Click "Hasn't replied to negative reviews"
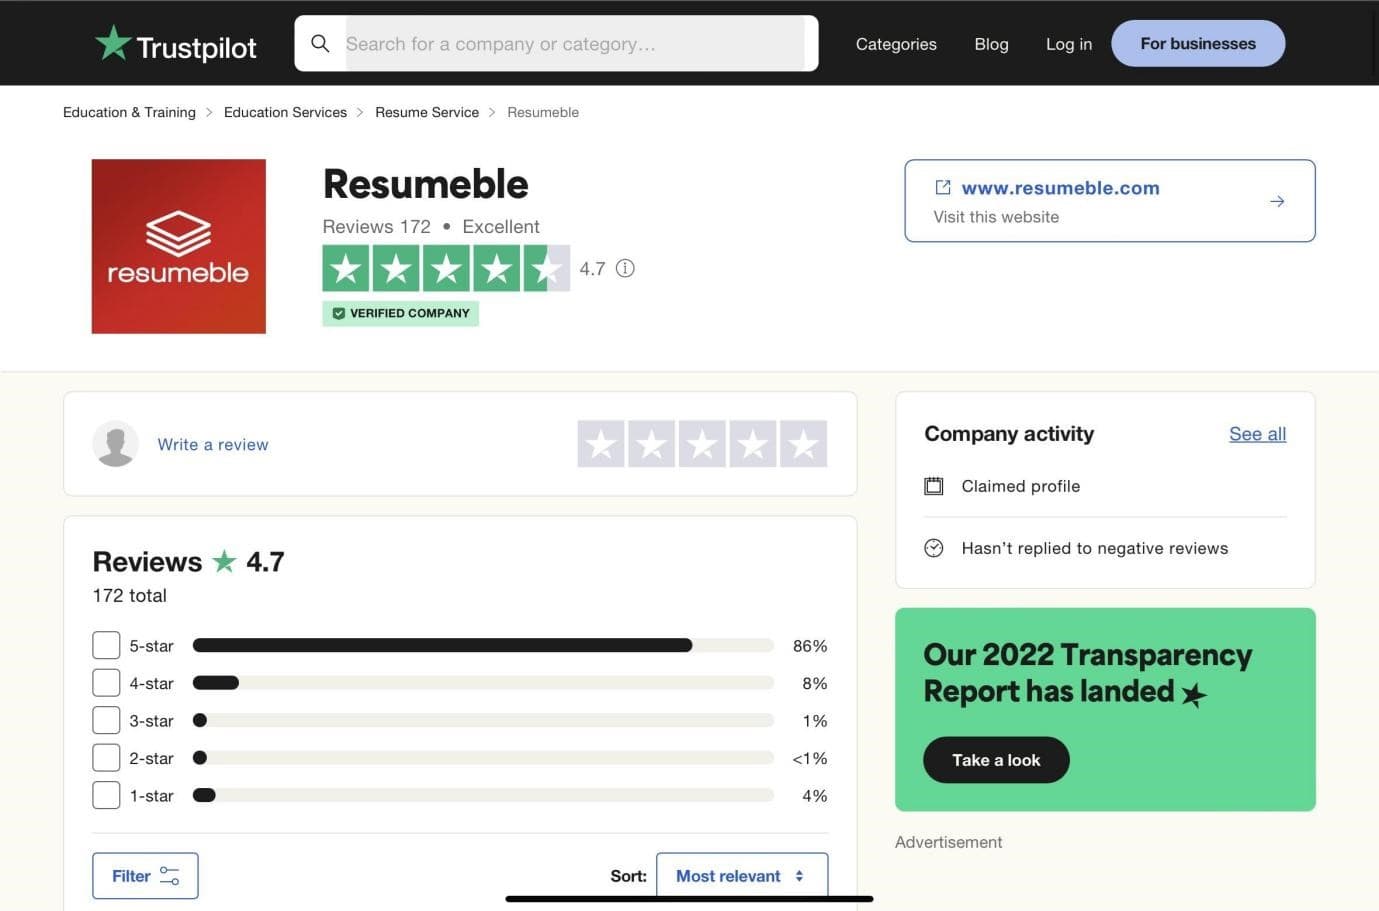 (1095, 548)
